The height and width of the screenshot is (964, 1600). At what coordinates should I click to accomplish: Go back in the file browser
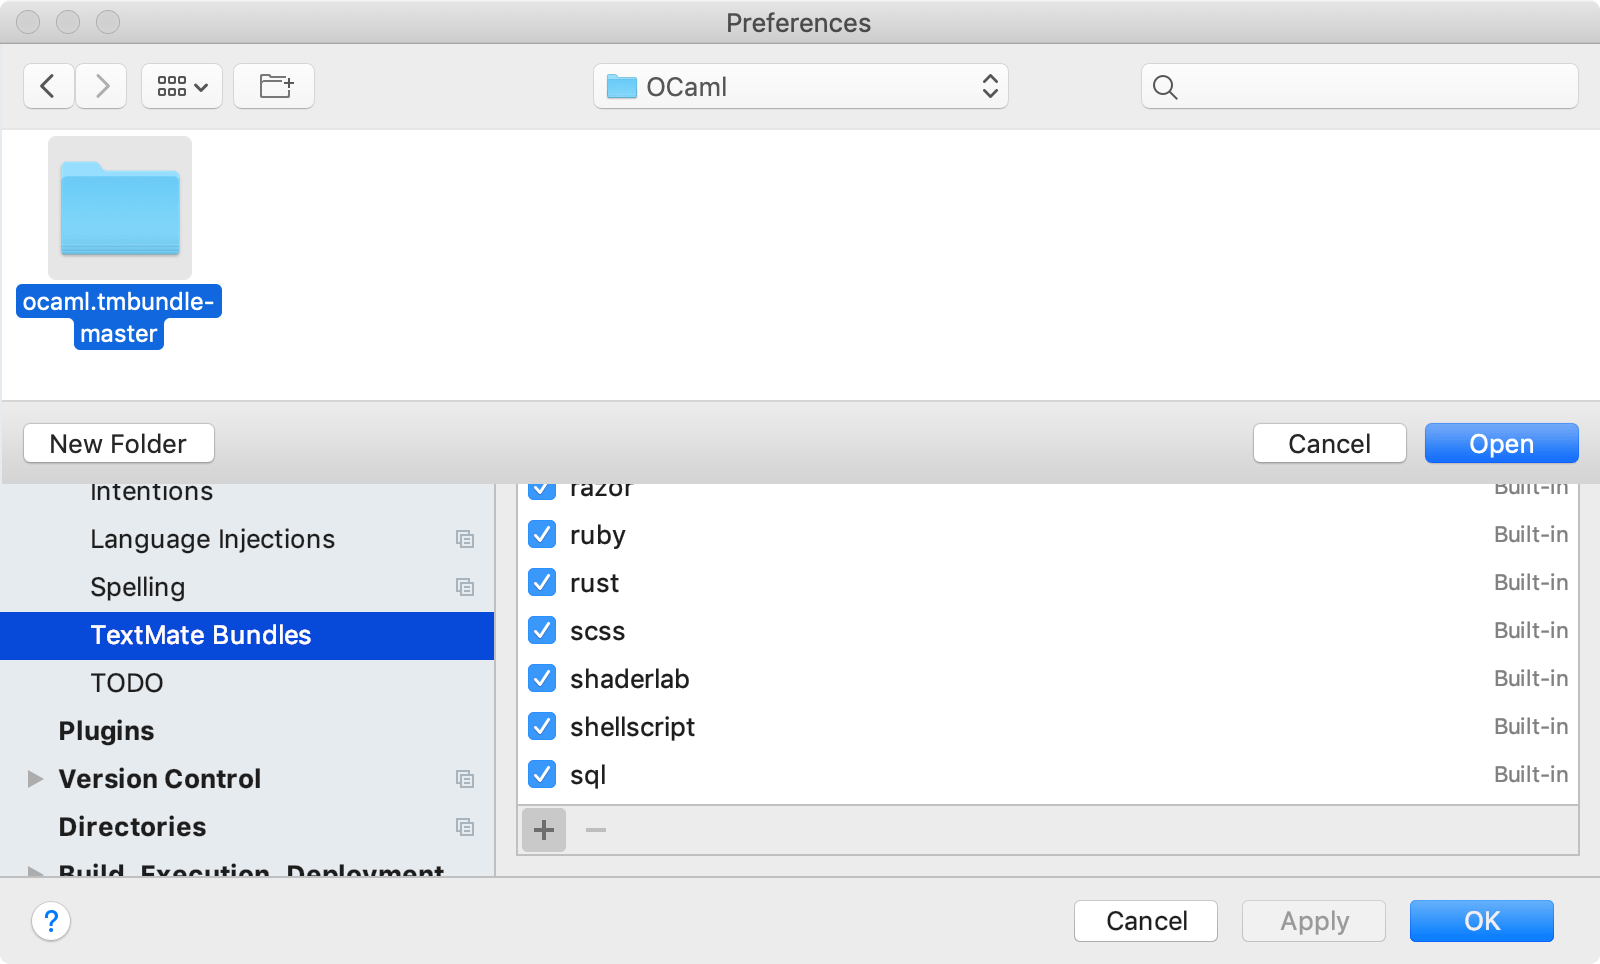click(48, 87)
